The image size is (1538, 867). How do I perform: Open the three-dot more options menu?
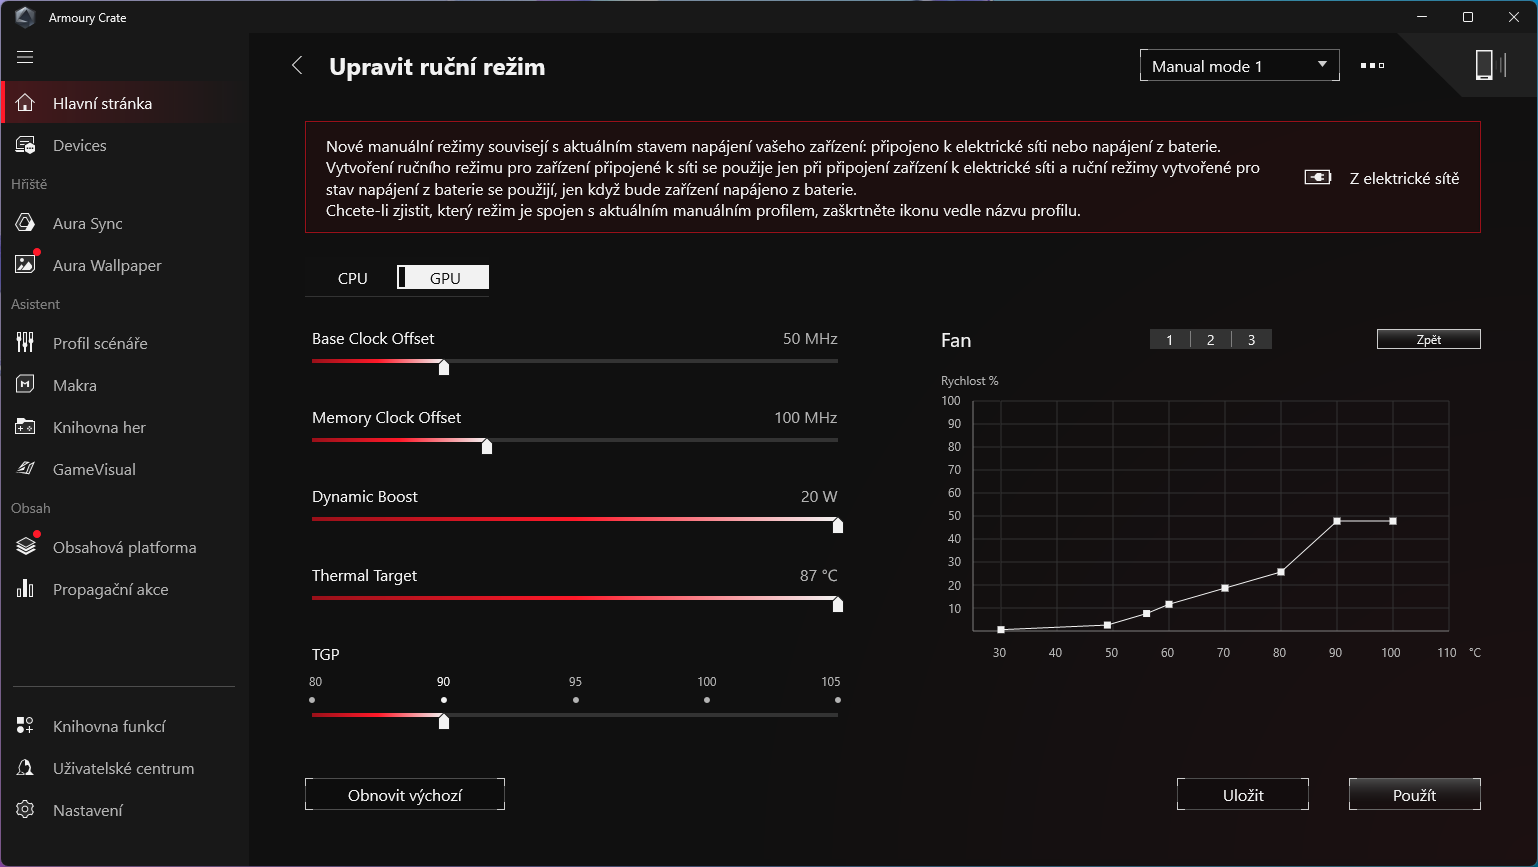coord(1372,66)
